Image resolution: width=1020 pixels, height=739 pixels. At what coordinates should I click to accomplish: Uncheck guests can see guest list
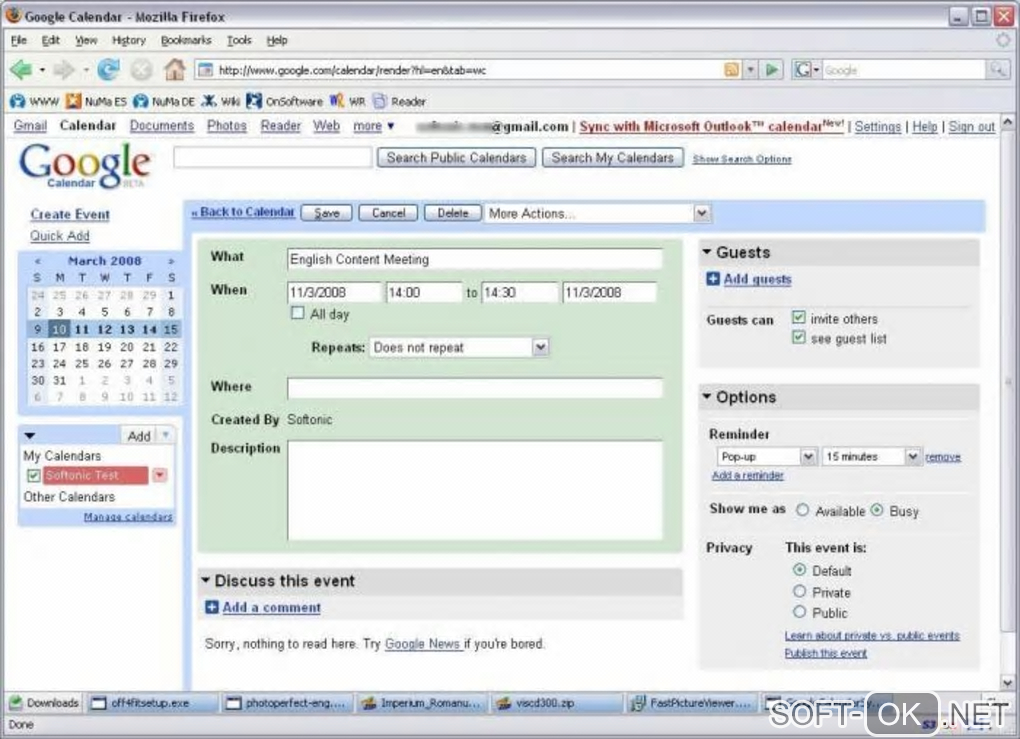tap(799, 338)
